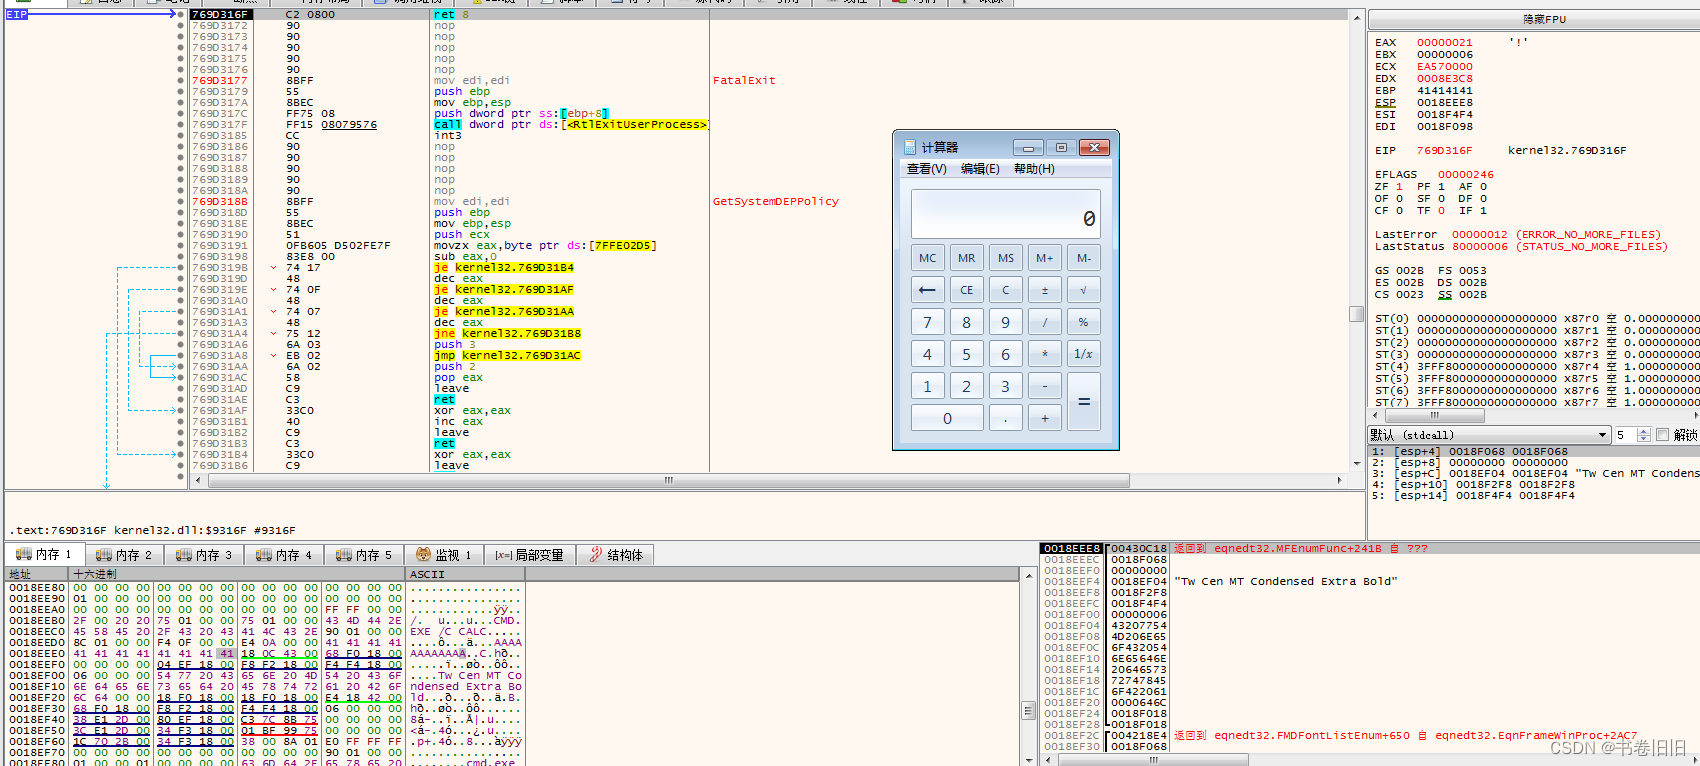Toggle breakpoint dot at address 769D31B4

point(180,454)
